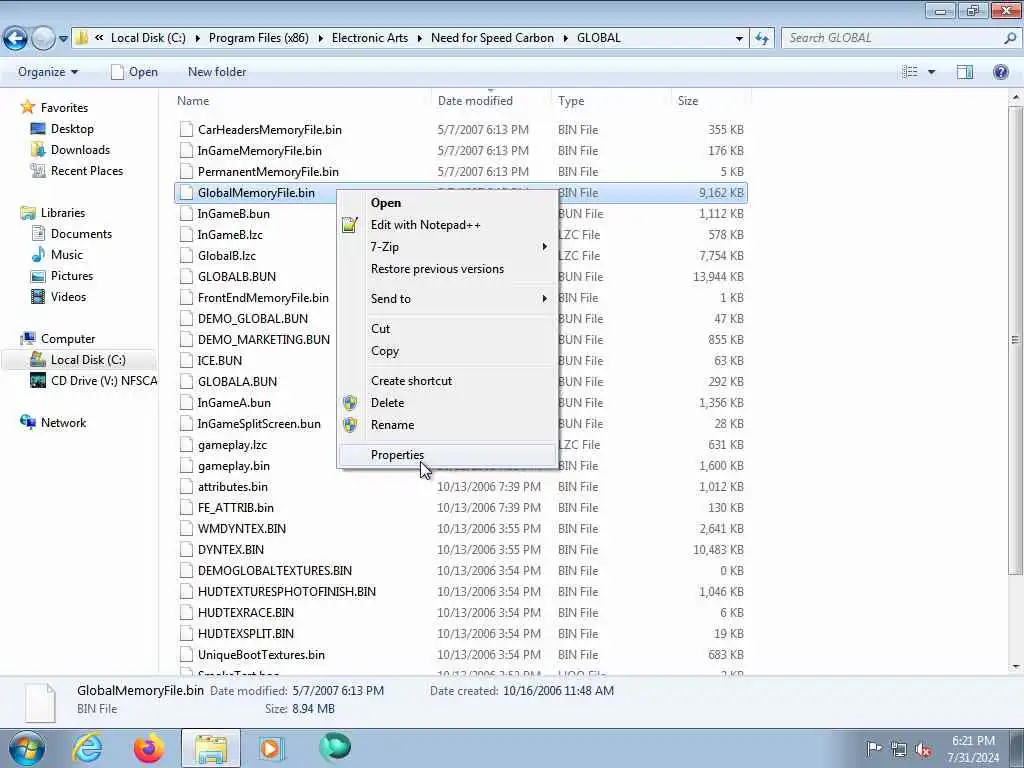Click Need for Speed Carbon breadcrumb
Screen dimensions: 1024x768
pos(492,38)
